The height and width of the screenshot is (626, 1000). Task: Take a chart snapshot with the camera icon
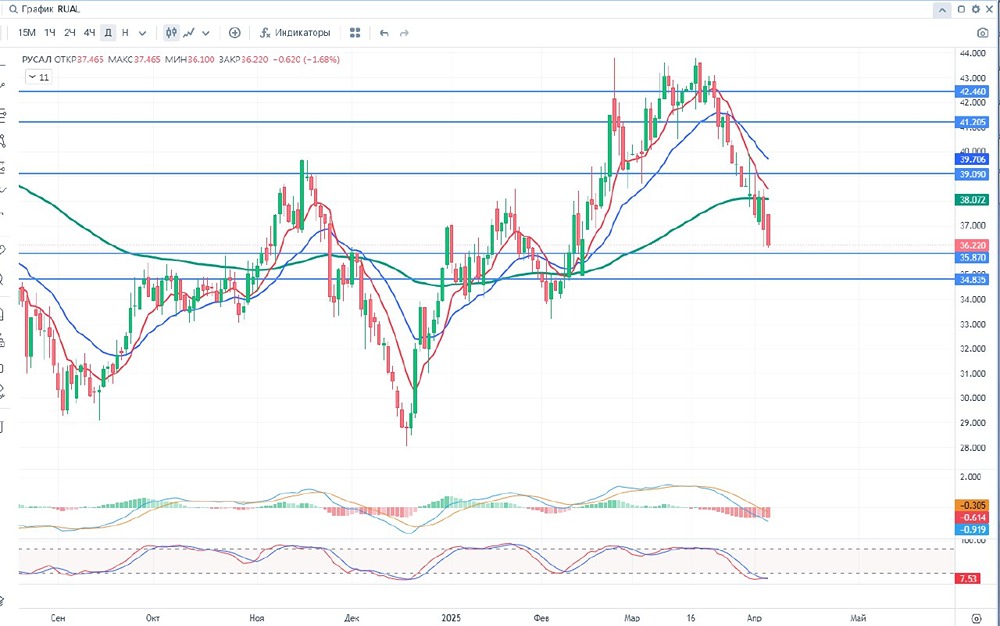coord(983,33)
